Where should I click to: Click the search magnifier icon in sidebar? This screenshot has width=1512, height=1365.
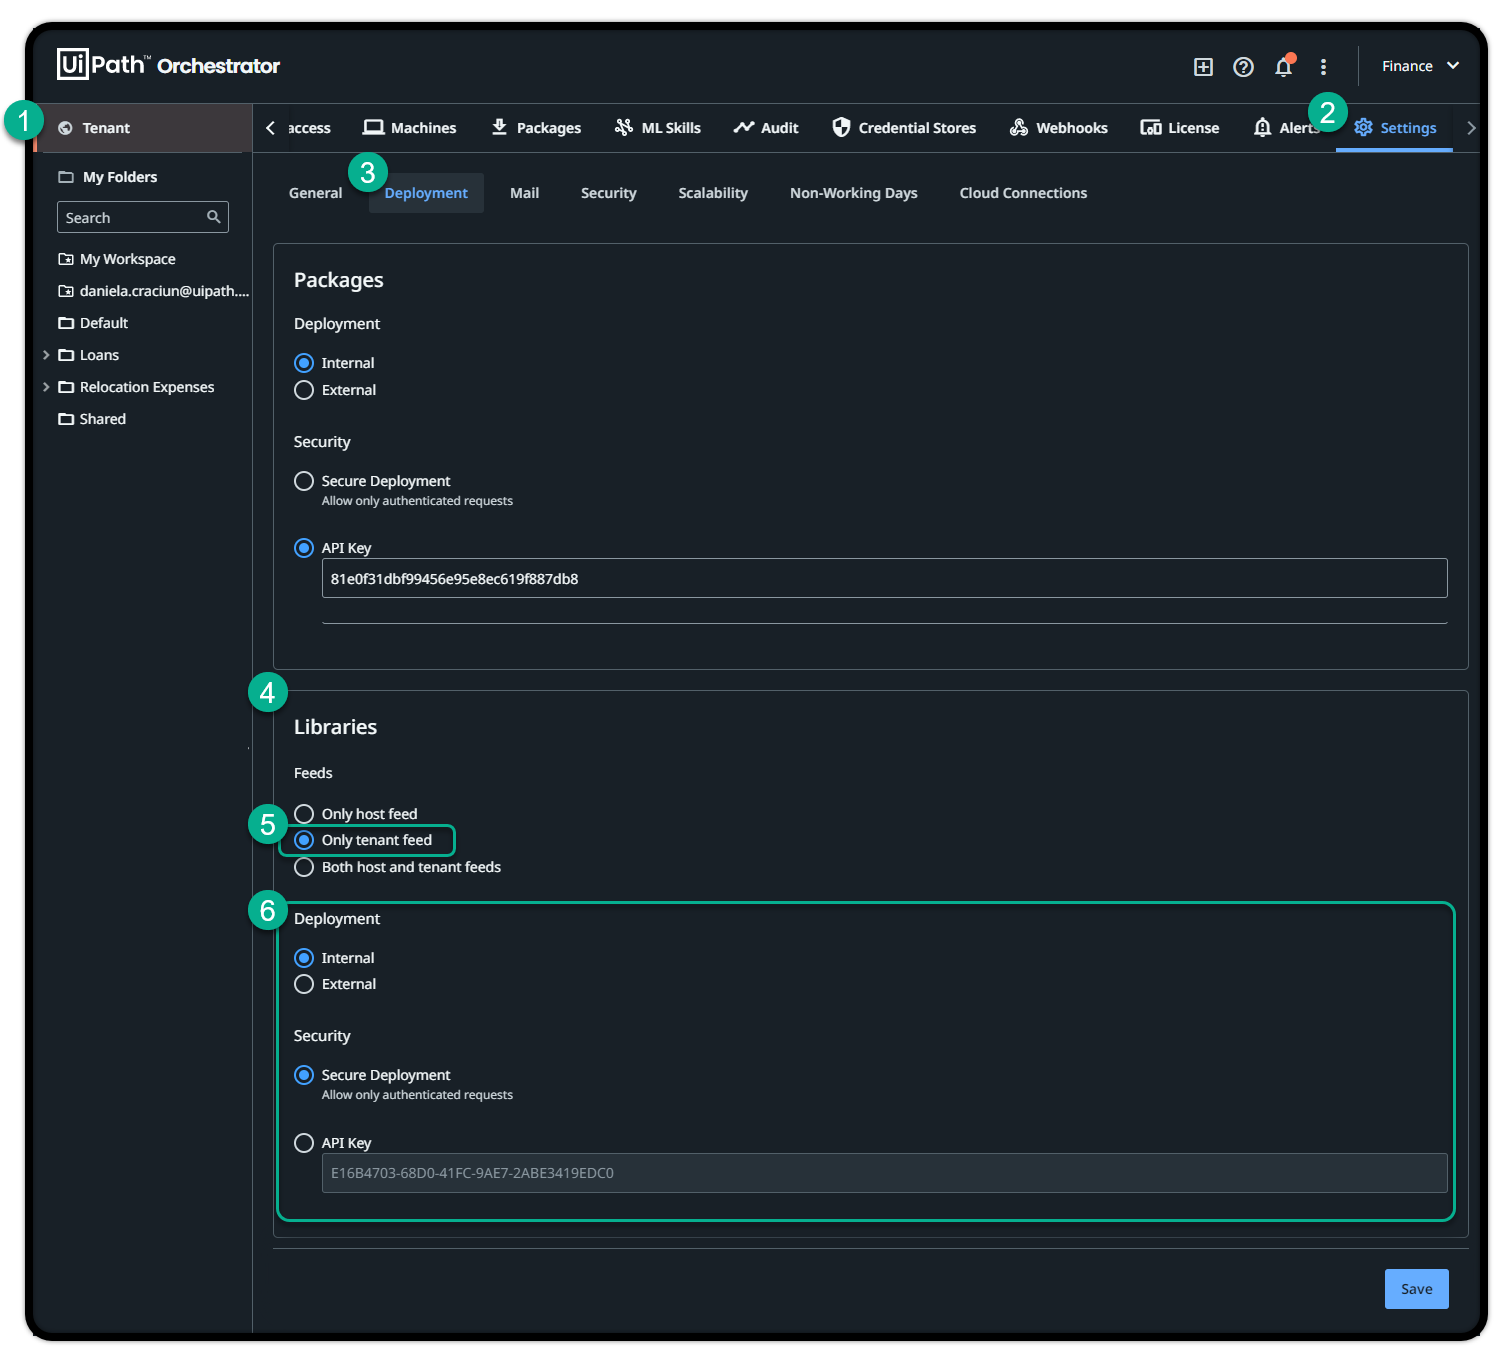coord(213,217)
